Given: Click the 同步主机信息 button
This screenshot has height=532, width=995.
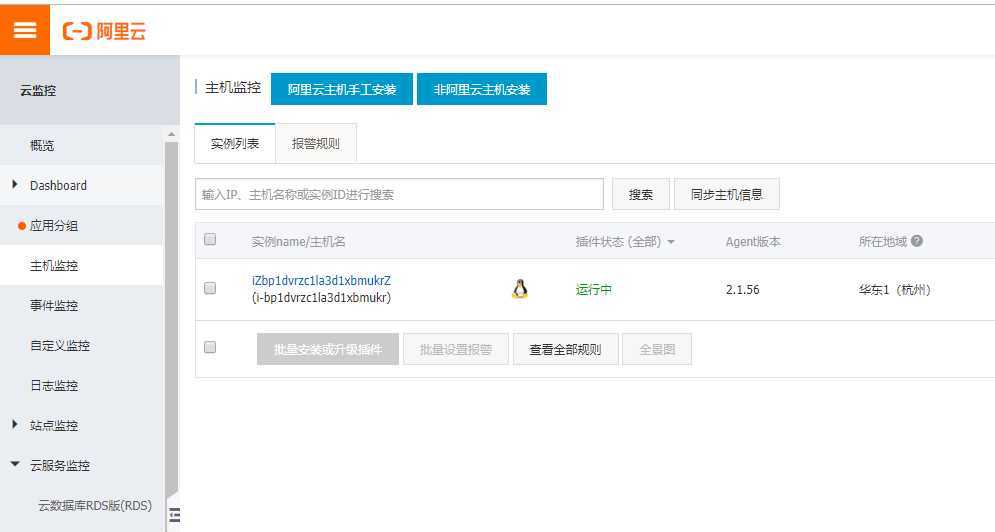Looking at the screenshot, I should pos(727,194).
